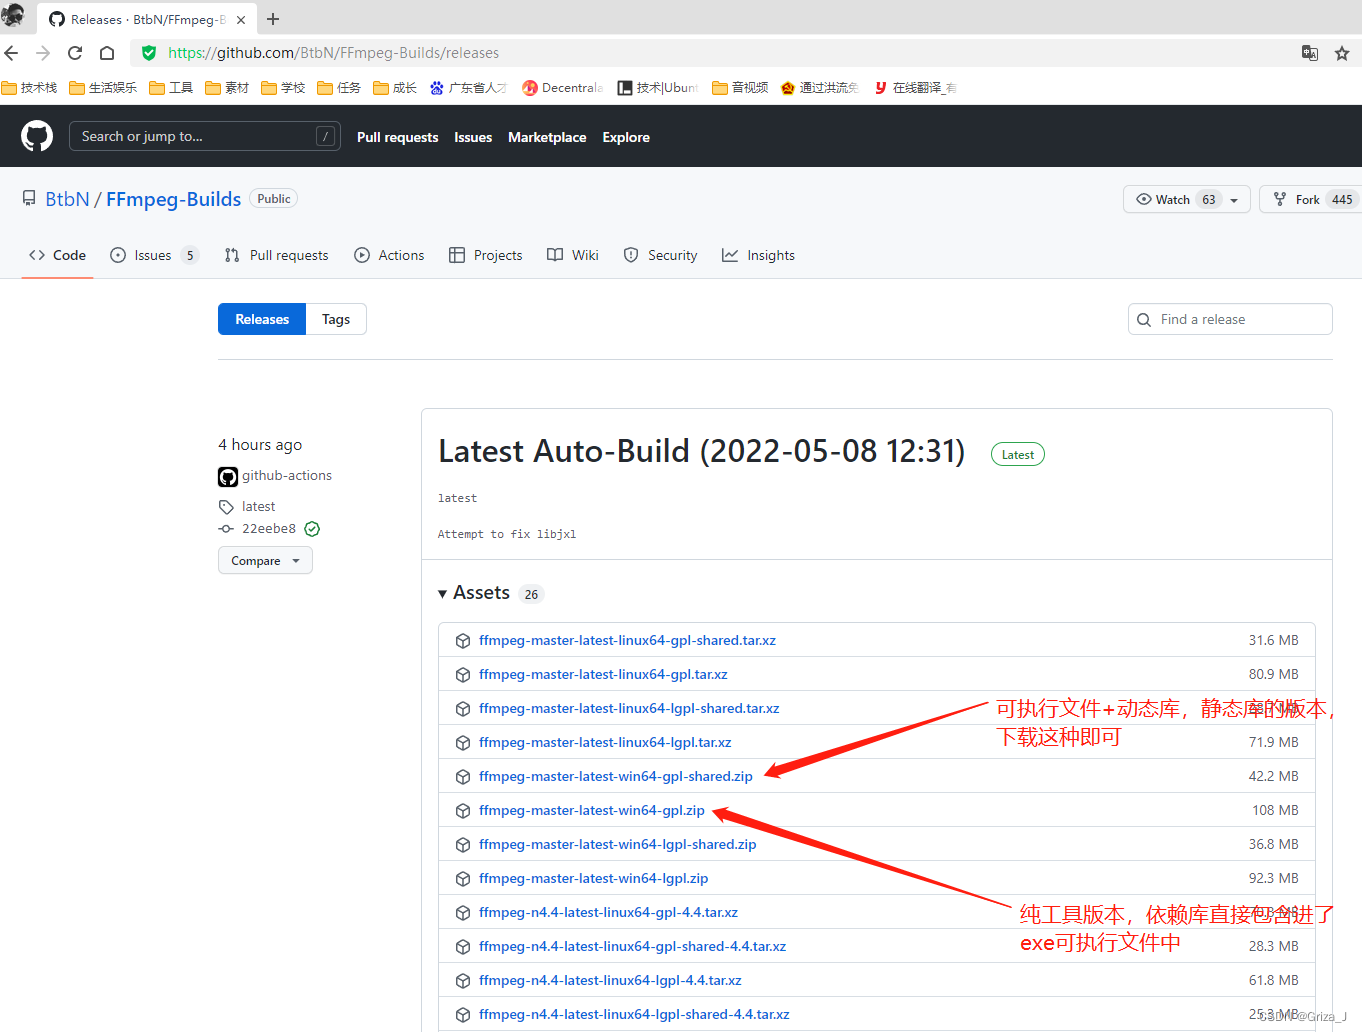This screenshot has width=1362, height=1032.
Task: Click the github-actions author link
Action: (287, 476)
